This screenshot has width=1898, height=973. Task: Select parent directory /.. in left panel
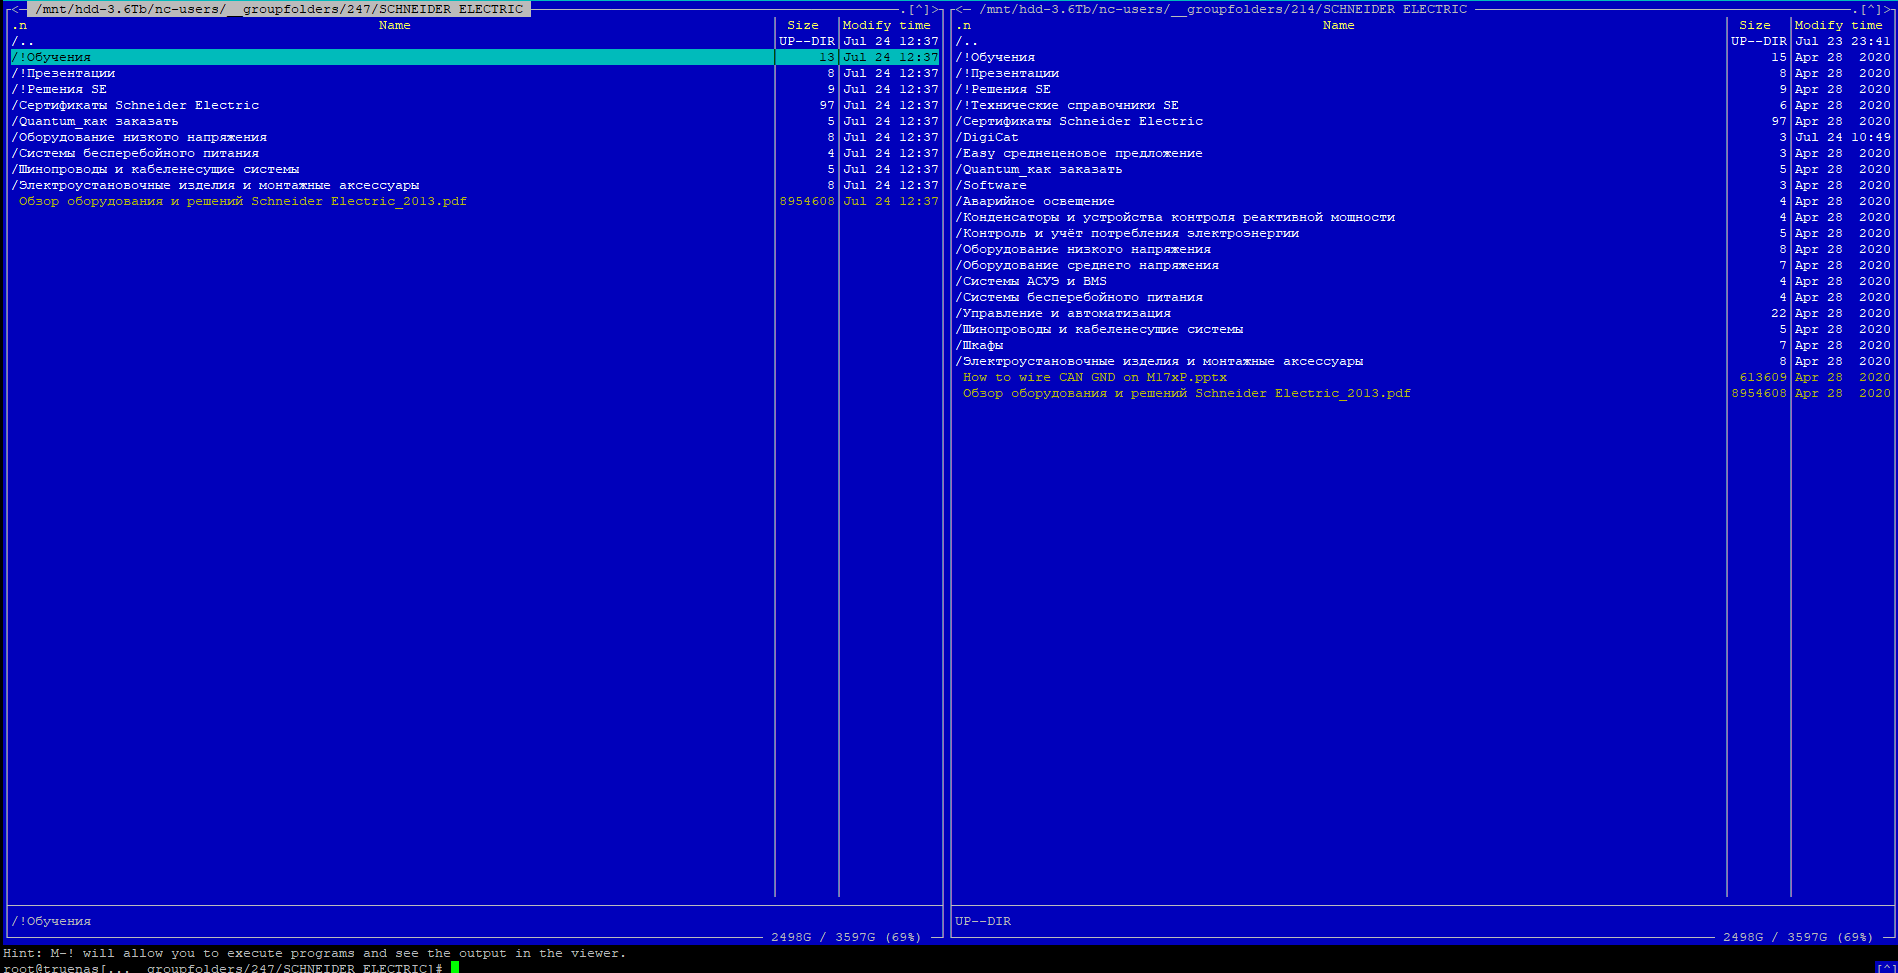coord(475,41)
